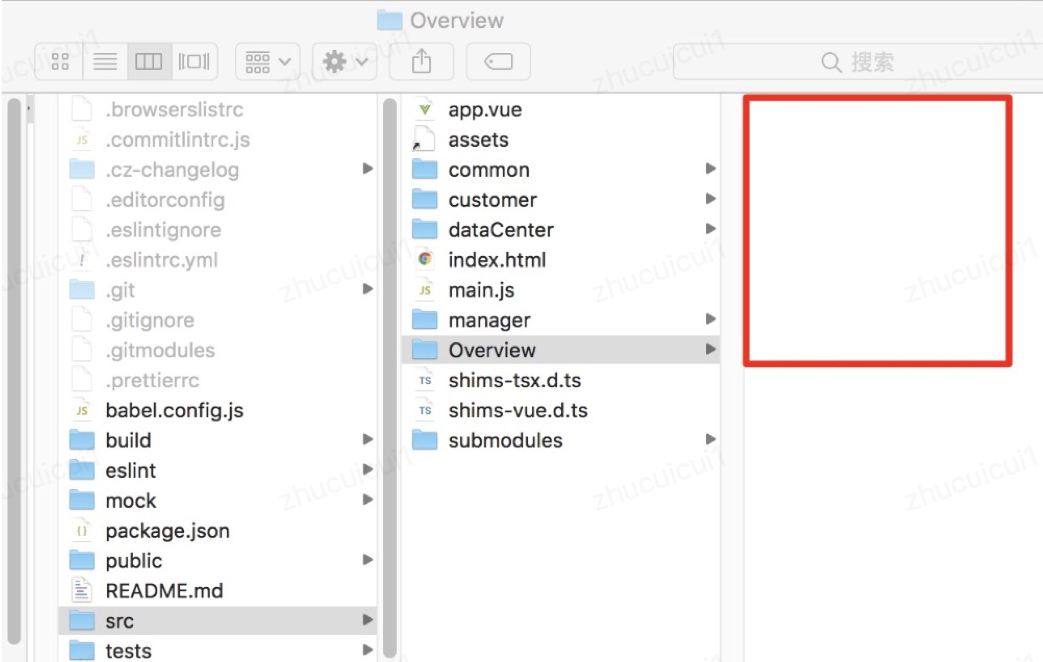Select the babel.config.js file

pos(174,411)
